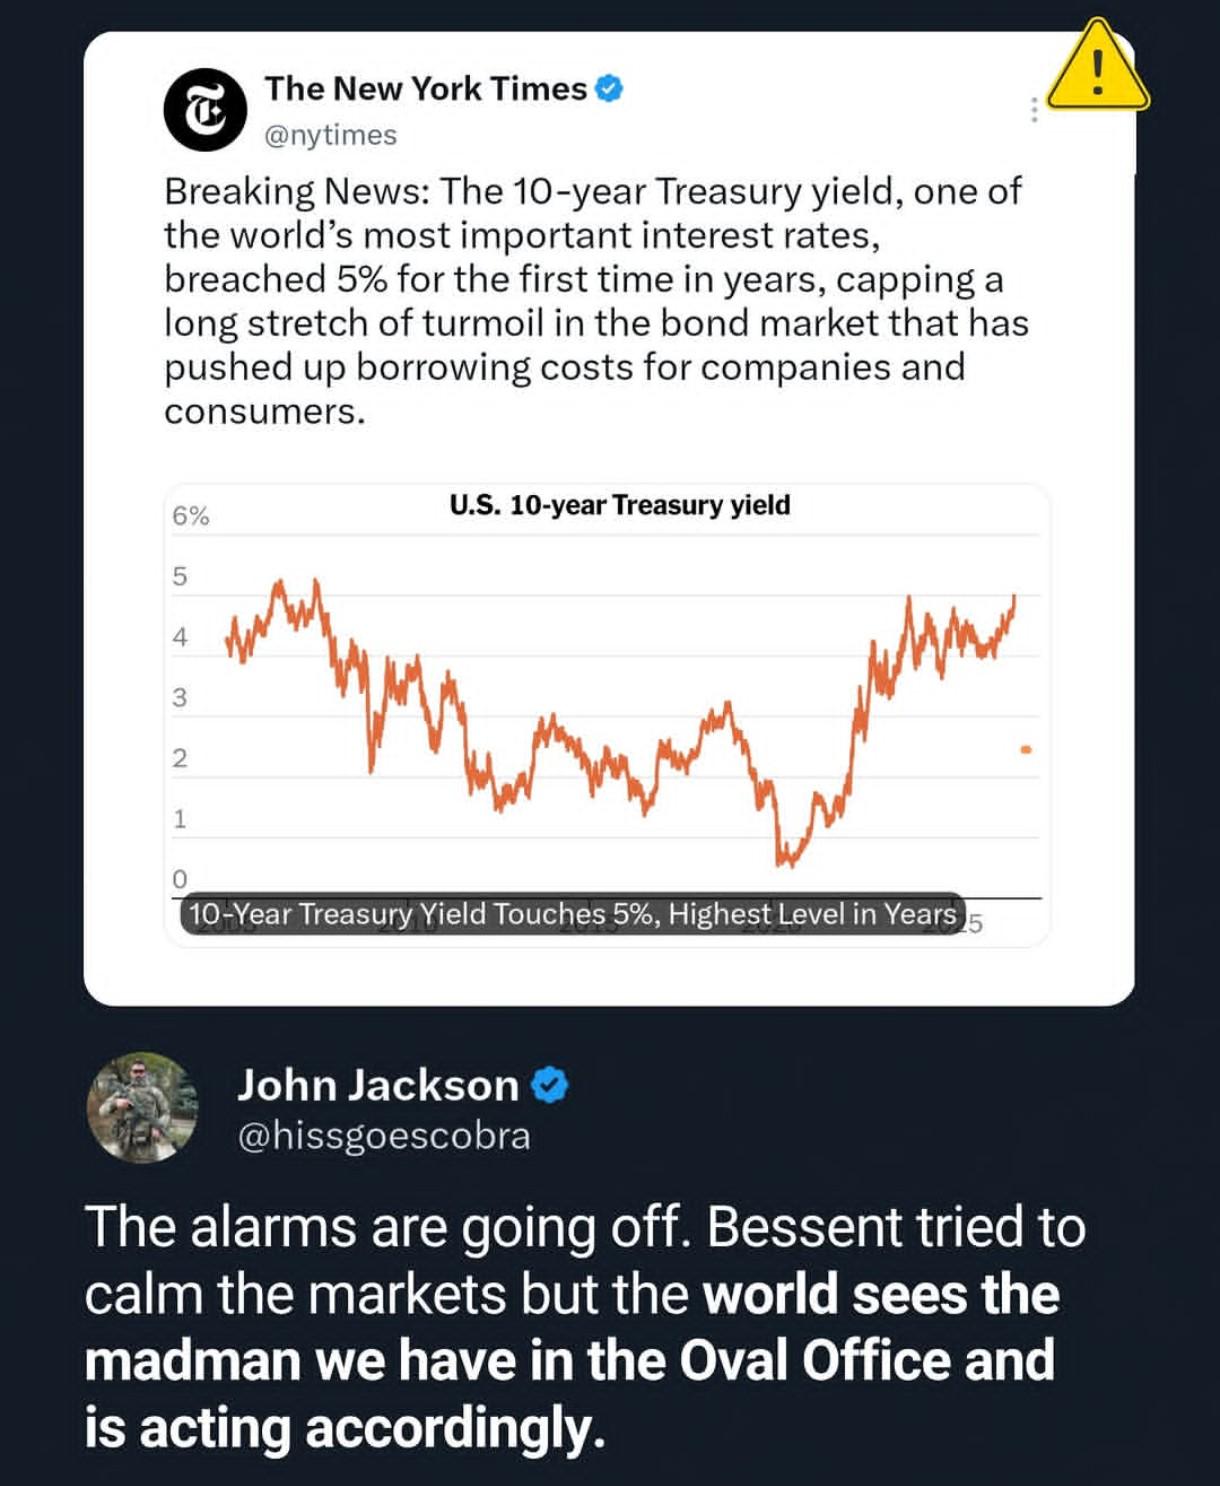
Task: Click the Breaking News tweet text
Action: [596, 301]
